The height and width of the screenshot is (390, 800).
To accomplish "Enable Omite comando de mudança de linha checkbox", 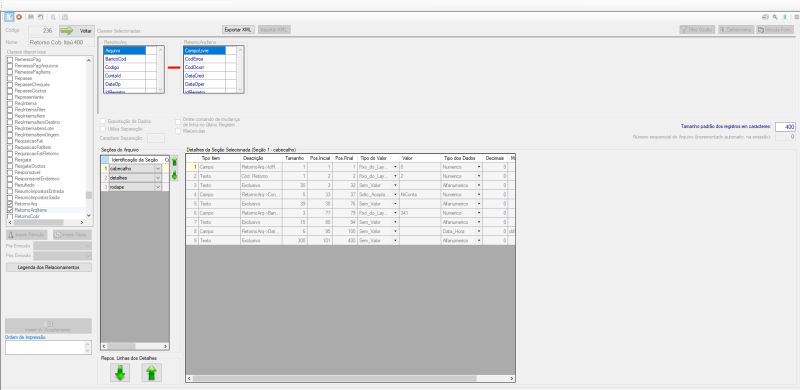I will (x=178, y=121).
